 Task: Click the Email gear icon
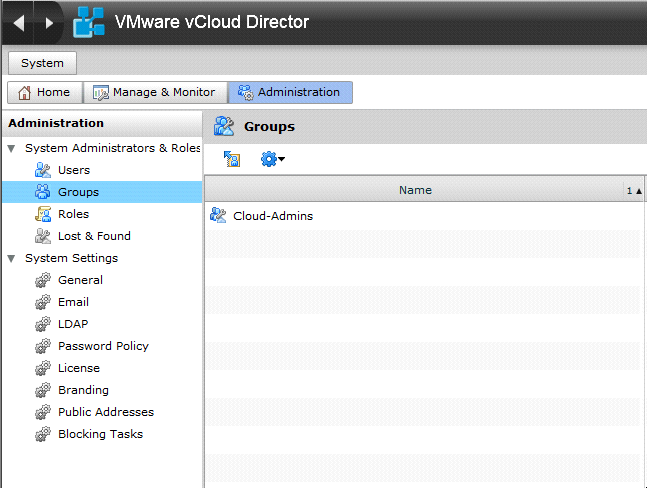pos(43,302)
